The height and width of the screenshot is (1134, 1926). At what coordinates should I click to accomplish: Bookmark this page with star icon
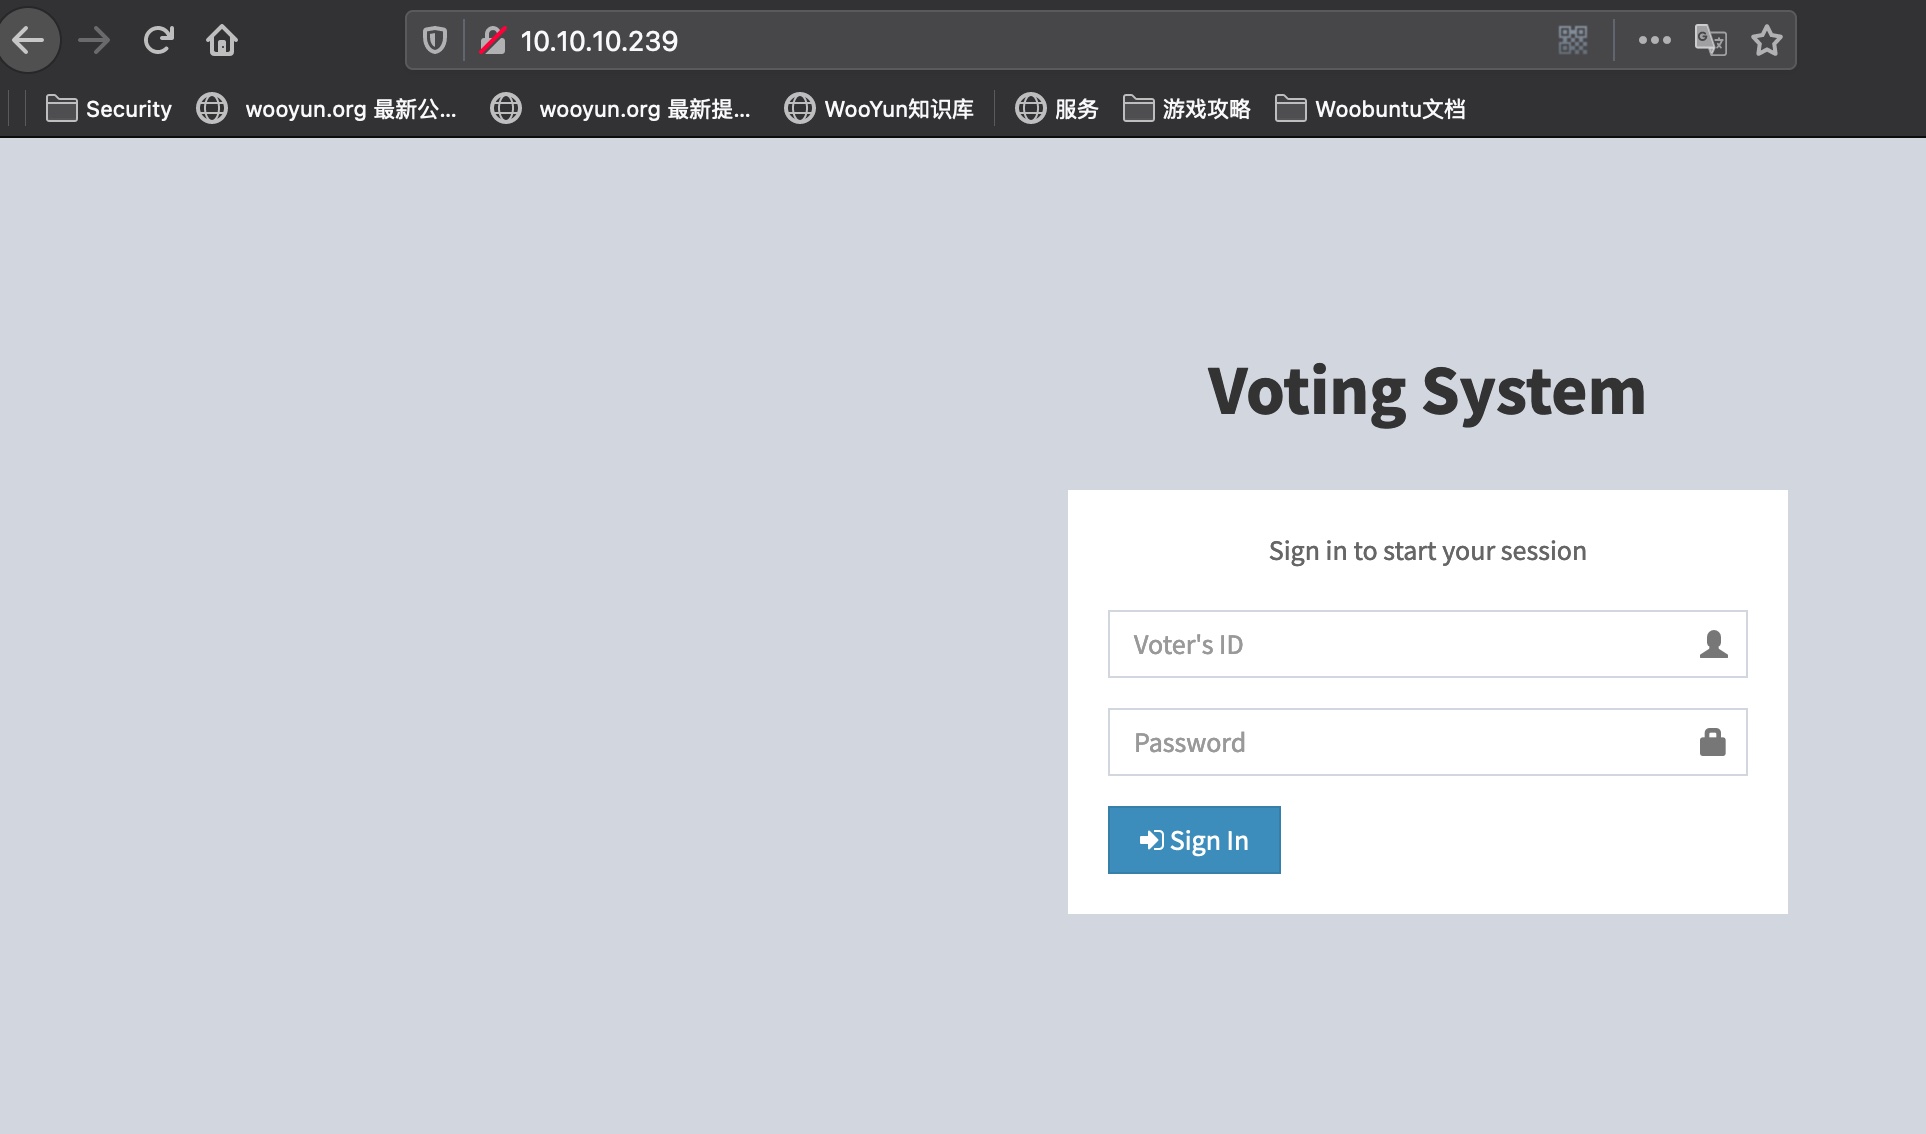coord(1767,40)
